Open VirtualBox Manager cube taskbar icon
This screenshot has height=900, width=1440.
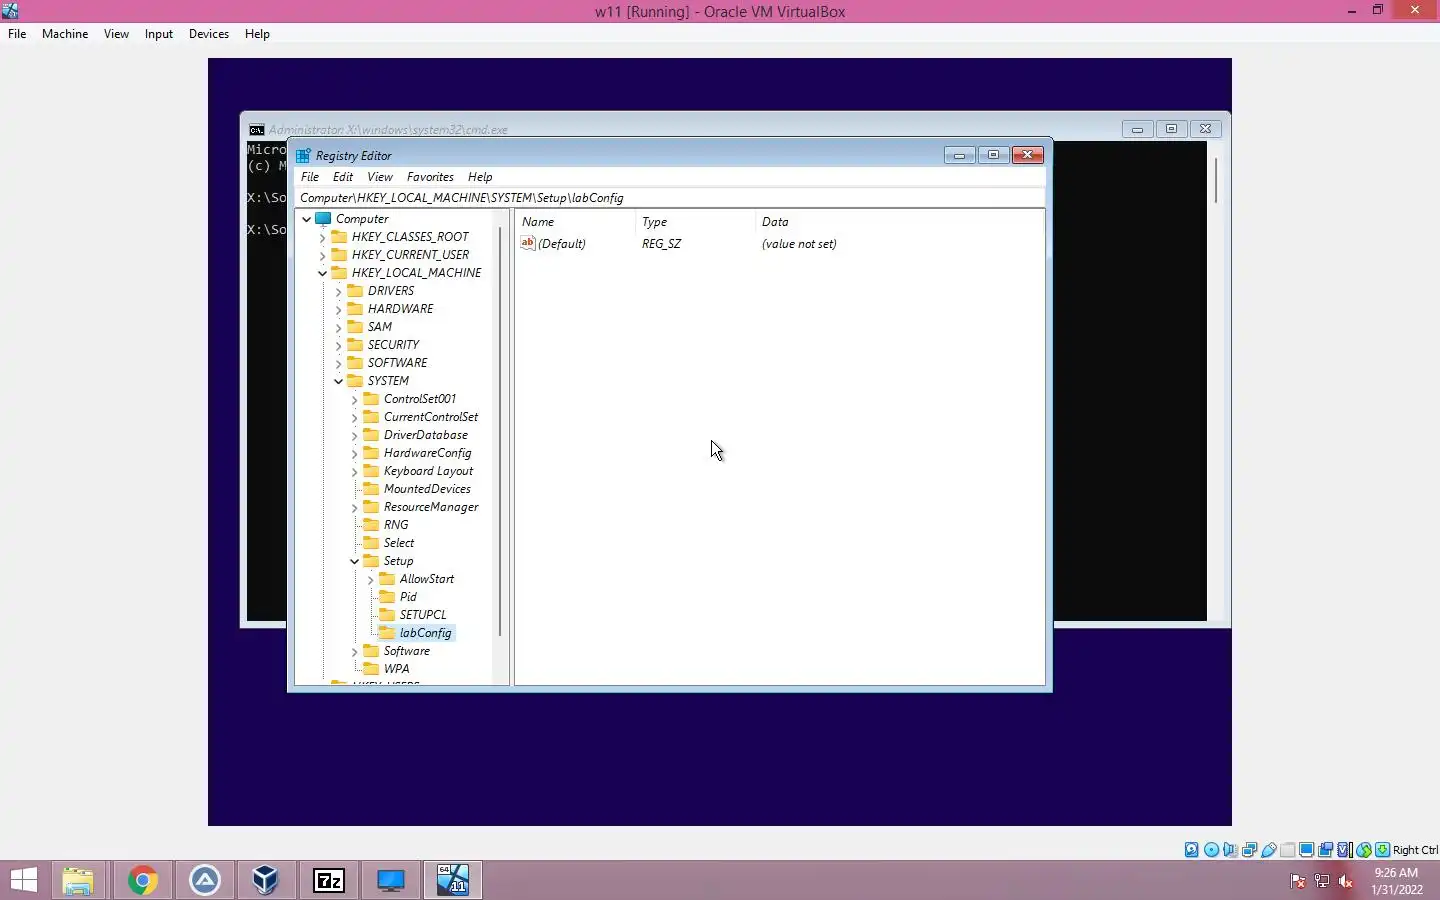266,880
